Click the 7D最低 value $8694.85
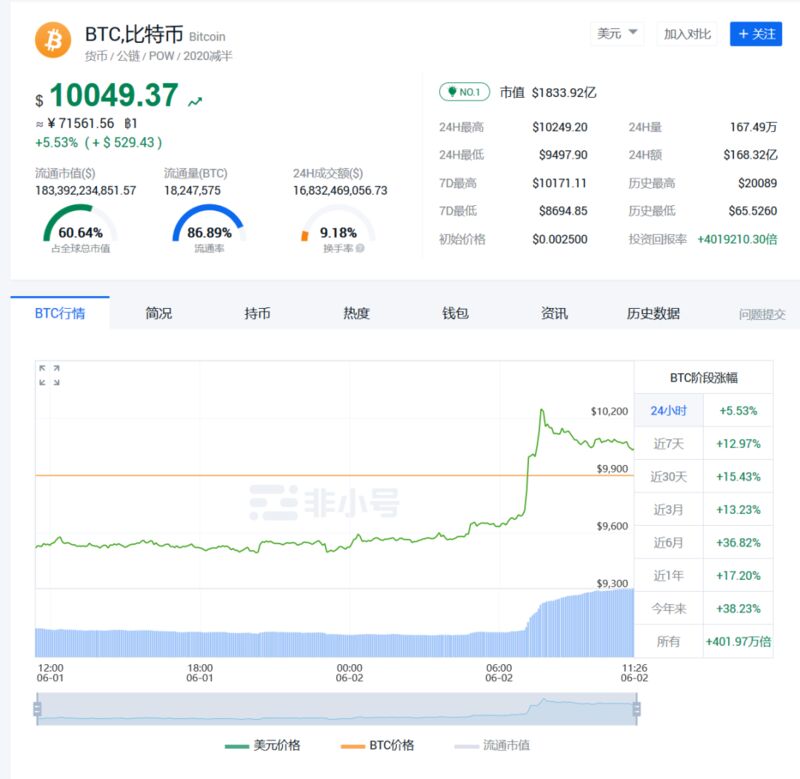Image resolution: width=800 pixels, height=779 pixels. [563, 211]
